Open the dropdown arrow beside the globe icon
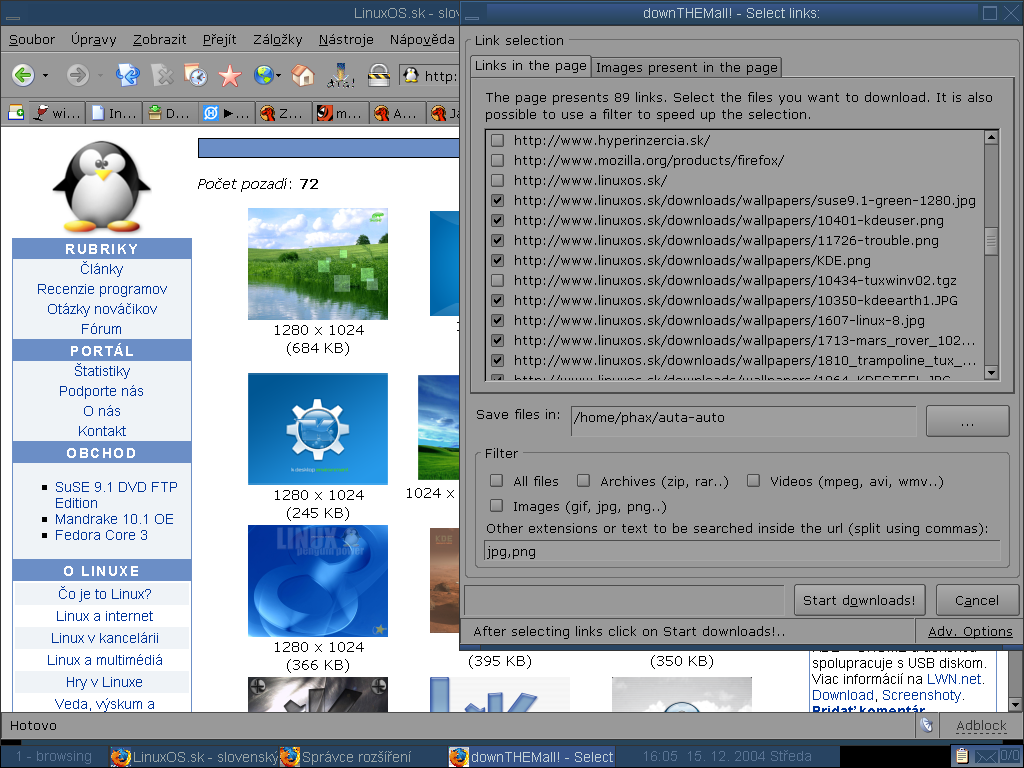This screenshot has height=768, width=1024. coord(278,76)
